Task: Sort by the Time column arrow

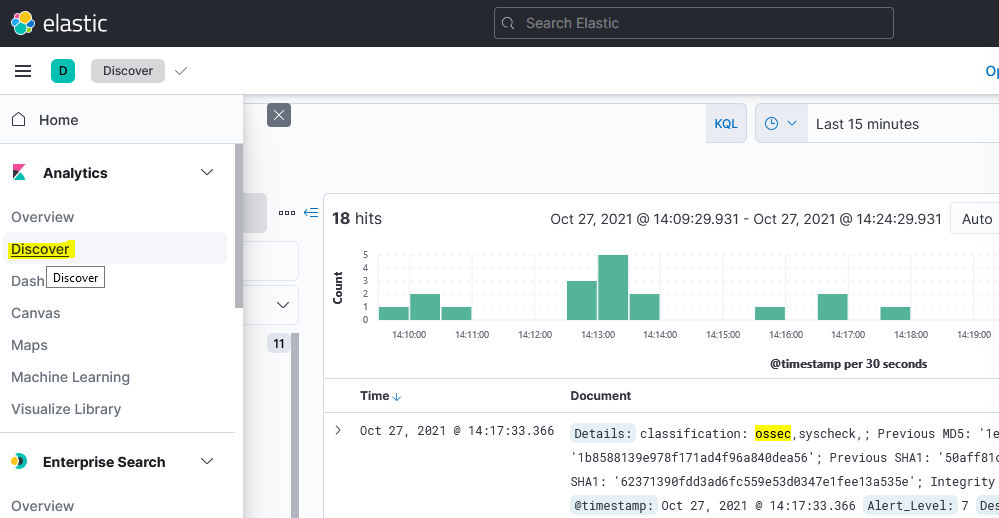Action: (397, 397)
